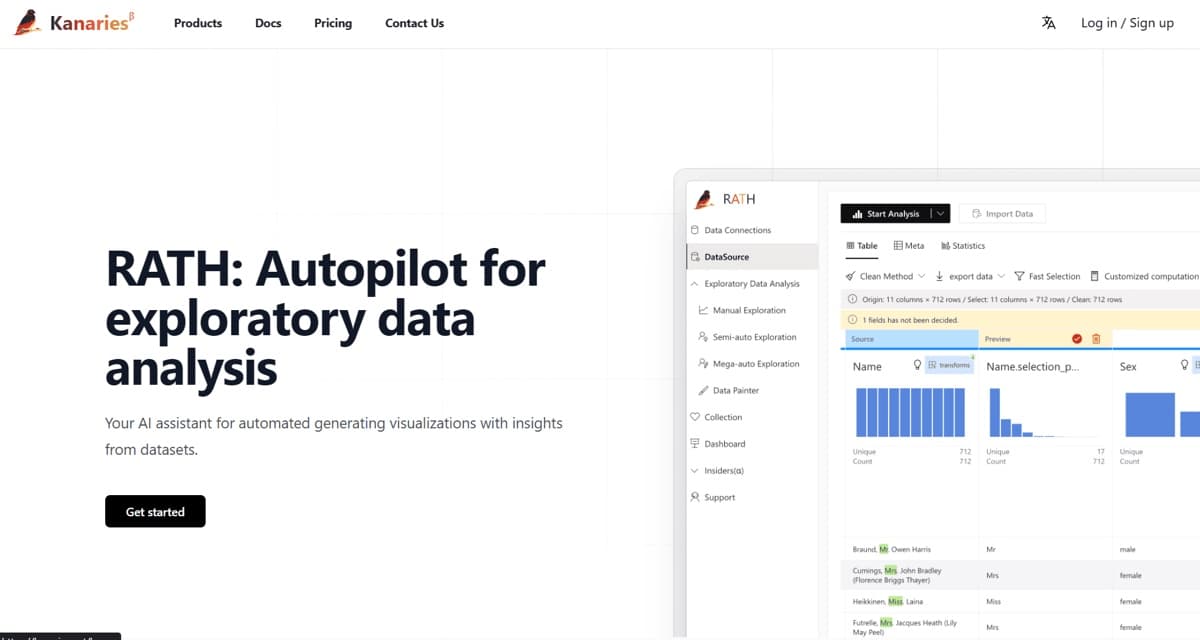Go to the Pricing page
Viewport: 1200px width, 640px height.
coord(333,23)
